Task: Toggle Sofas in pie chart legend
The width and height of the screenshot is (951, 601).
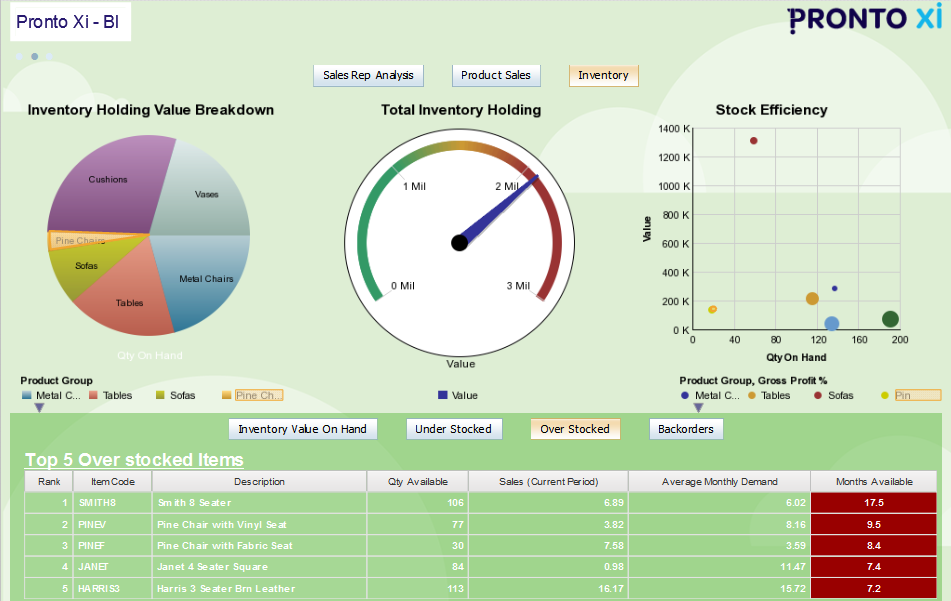Action: pyautogui.click(x=175, y=395)
